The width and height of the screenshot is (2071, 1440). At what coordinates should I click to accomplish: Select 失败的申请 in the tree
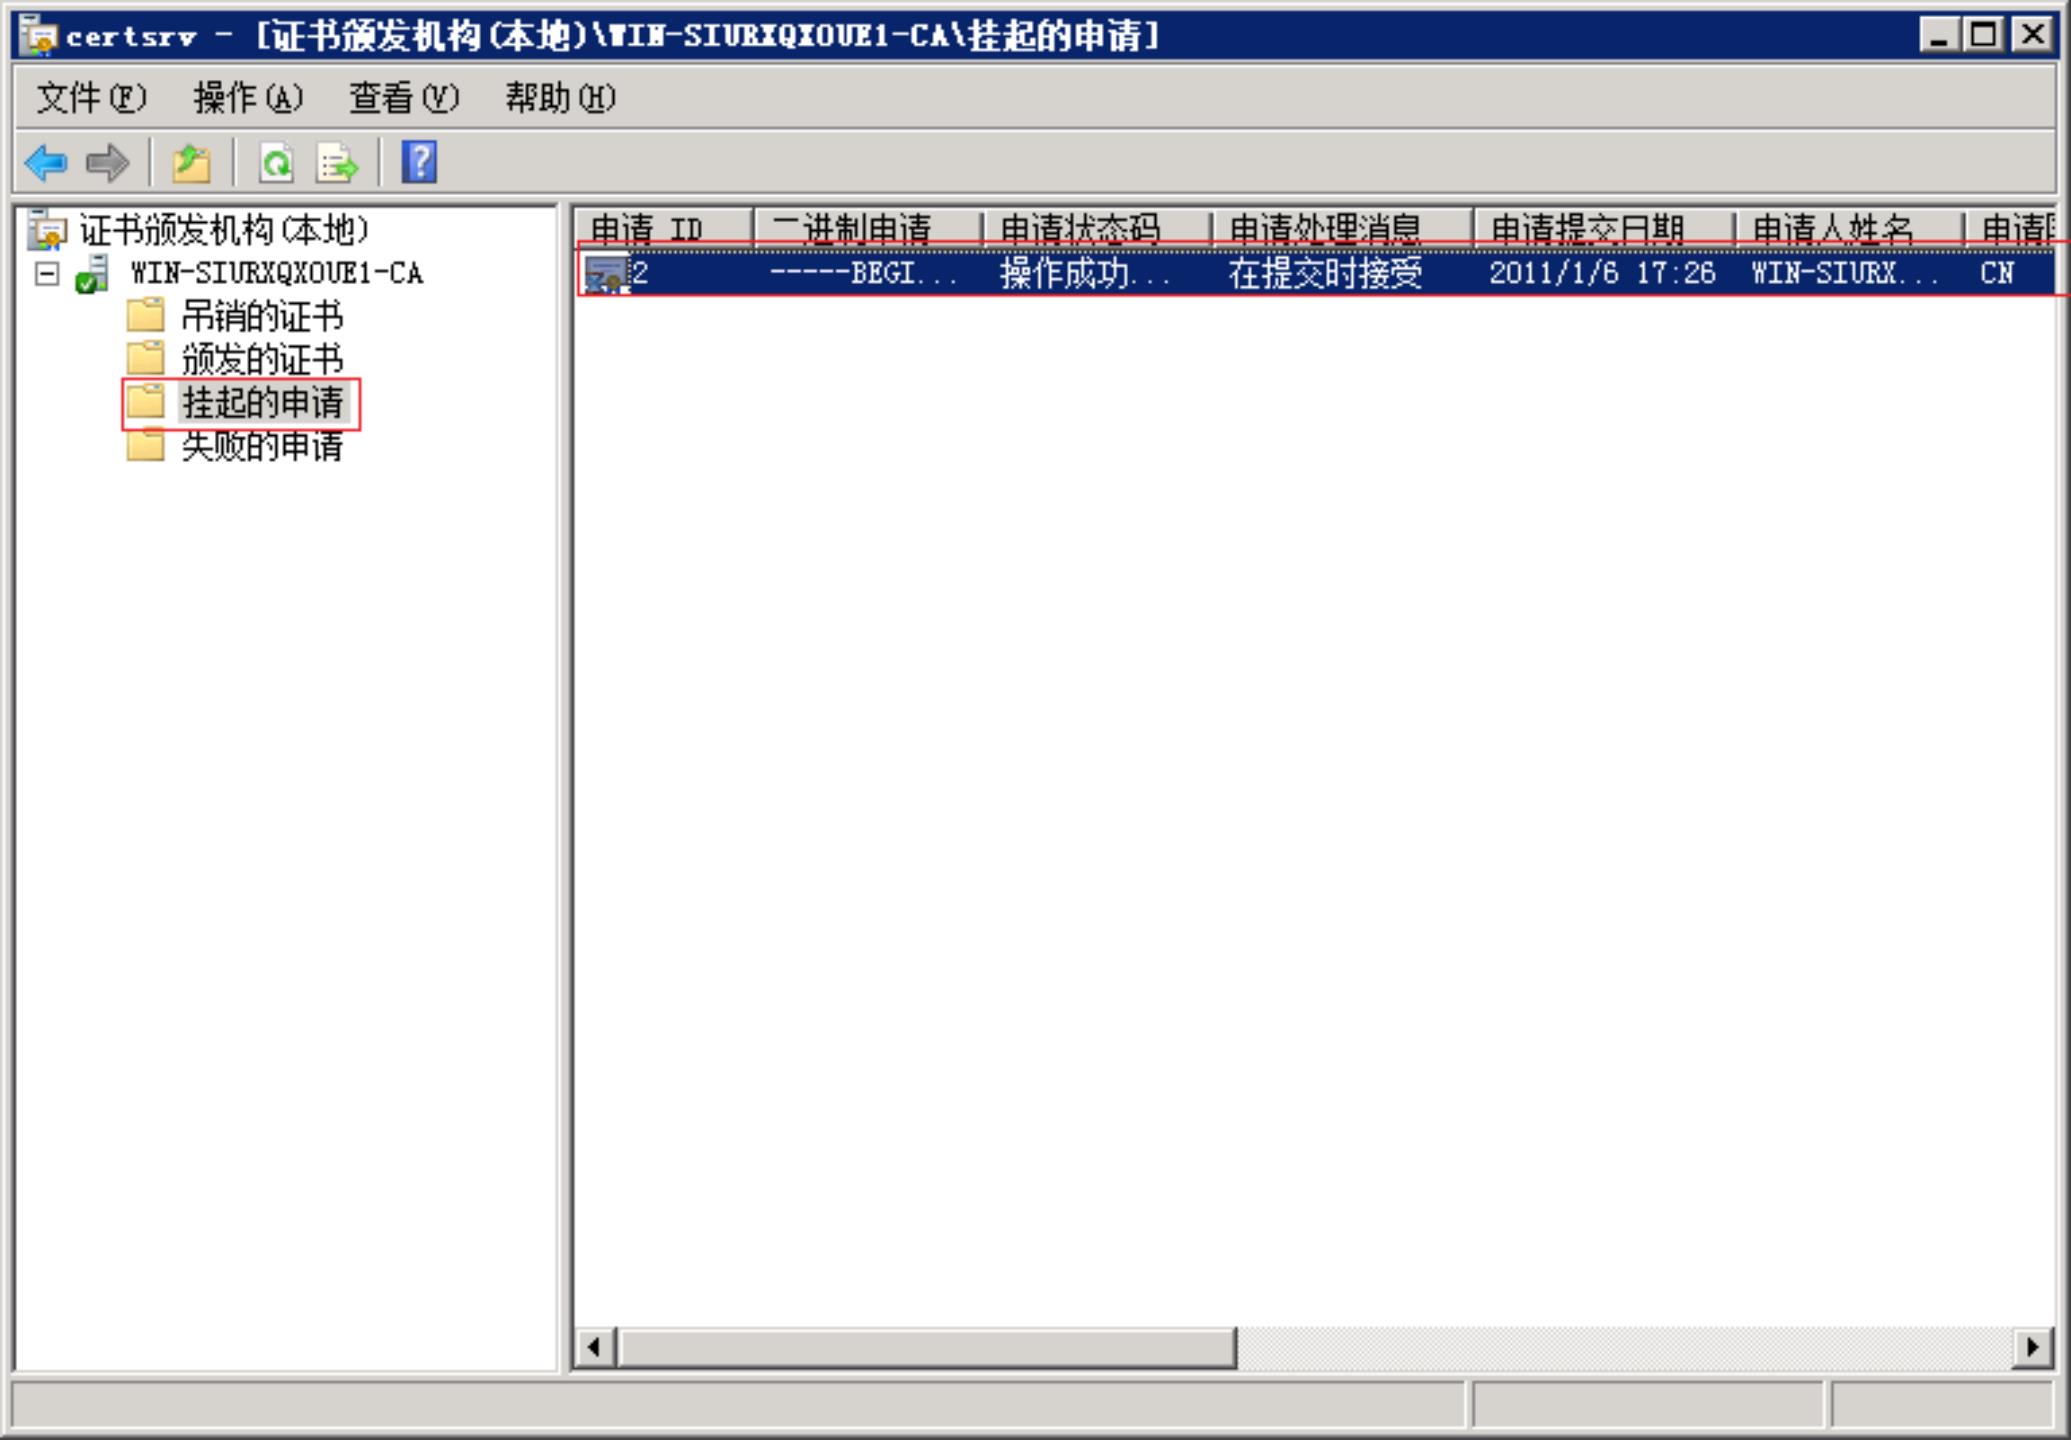coord(262,446)
